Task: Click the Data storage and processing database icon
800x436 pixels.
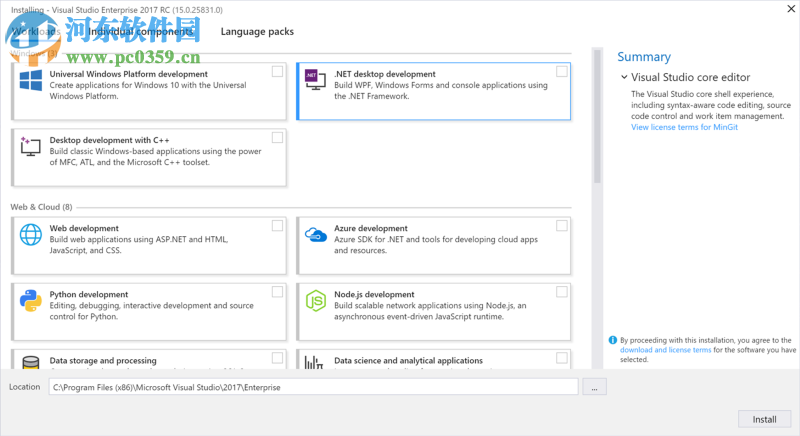Action: (x=30, y=362)
